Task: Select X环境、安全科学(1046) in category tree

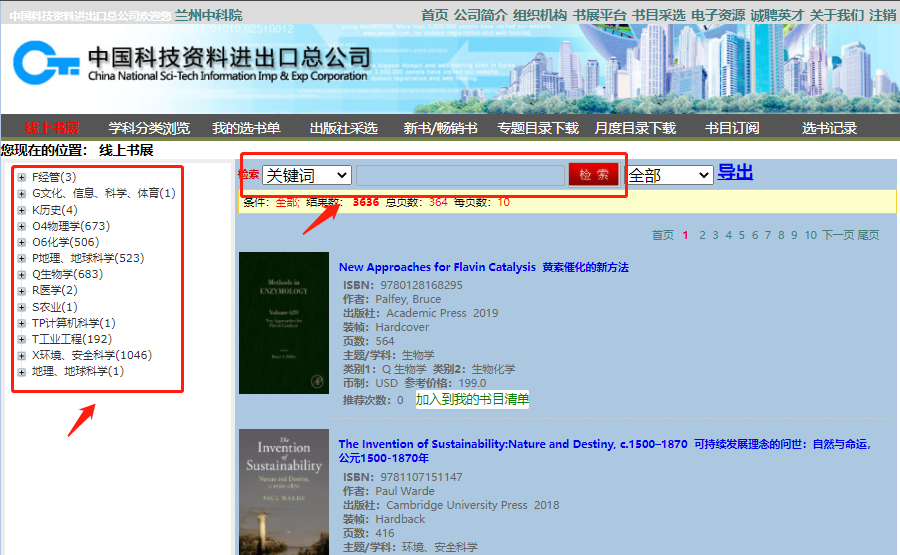Action: 92,355
